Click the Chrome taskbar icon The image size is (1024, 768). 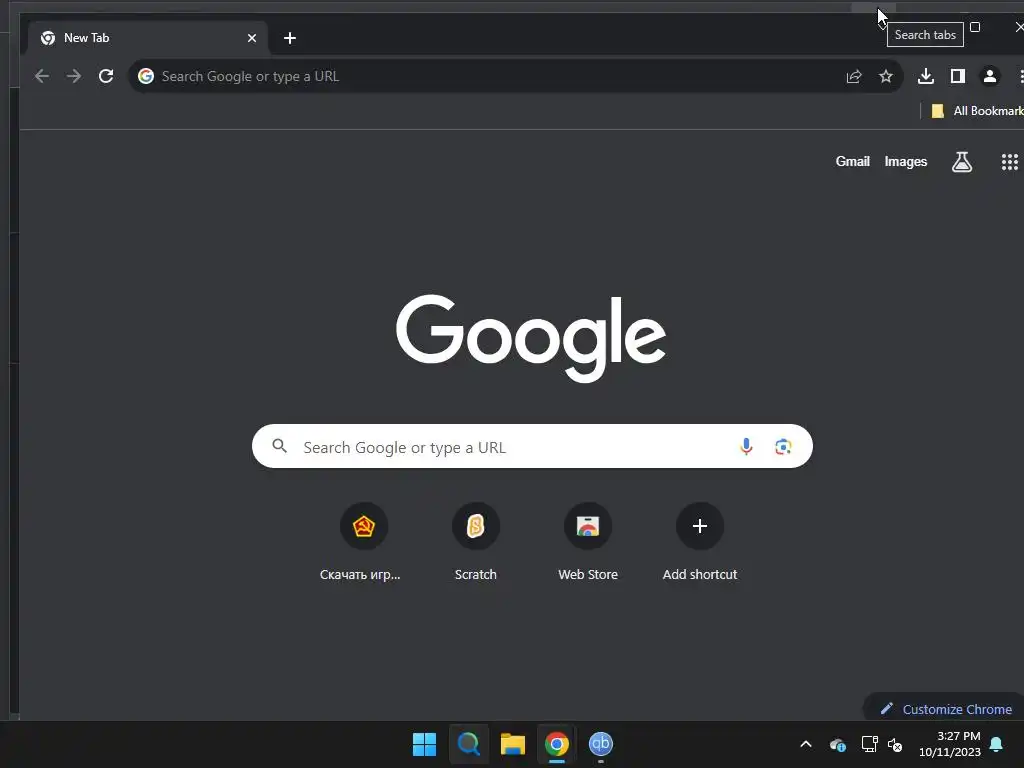pos(556,744)
